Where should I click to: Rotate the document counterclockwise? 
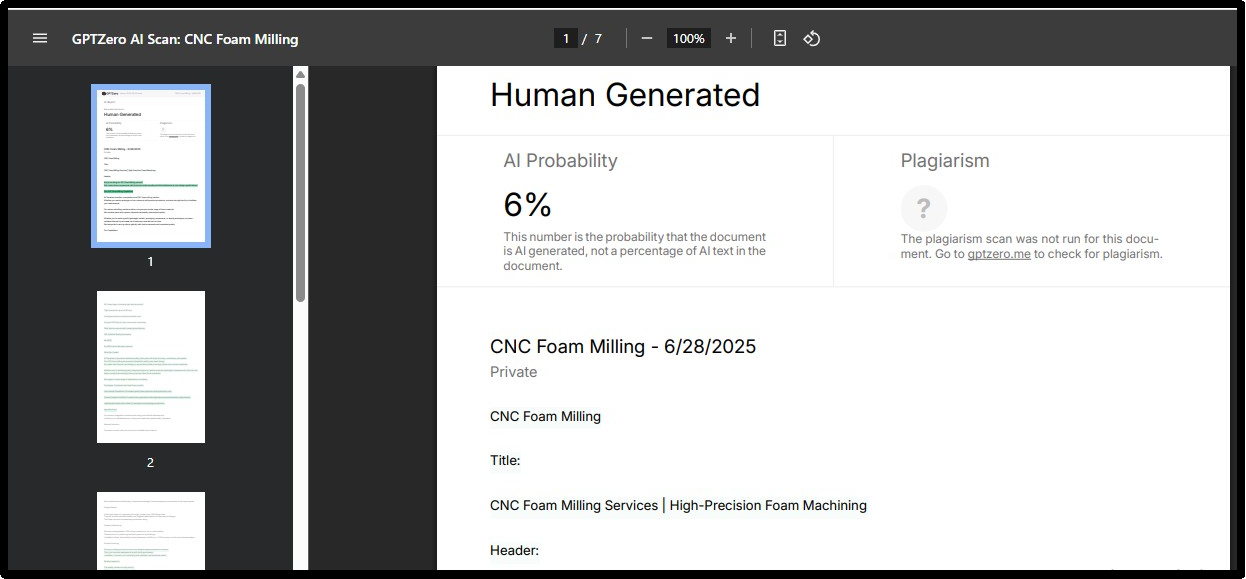point(812,38)
